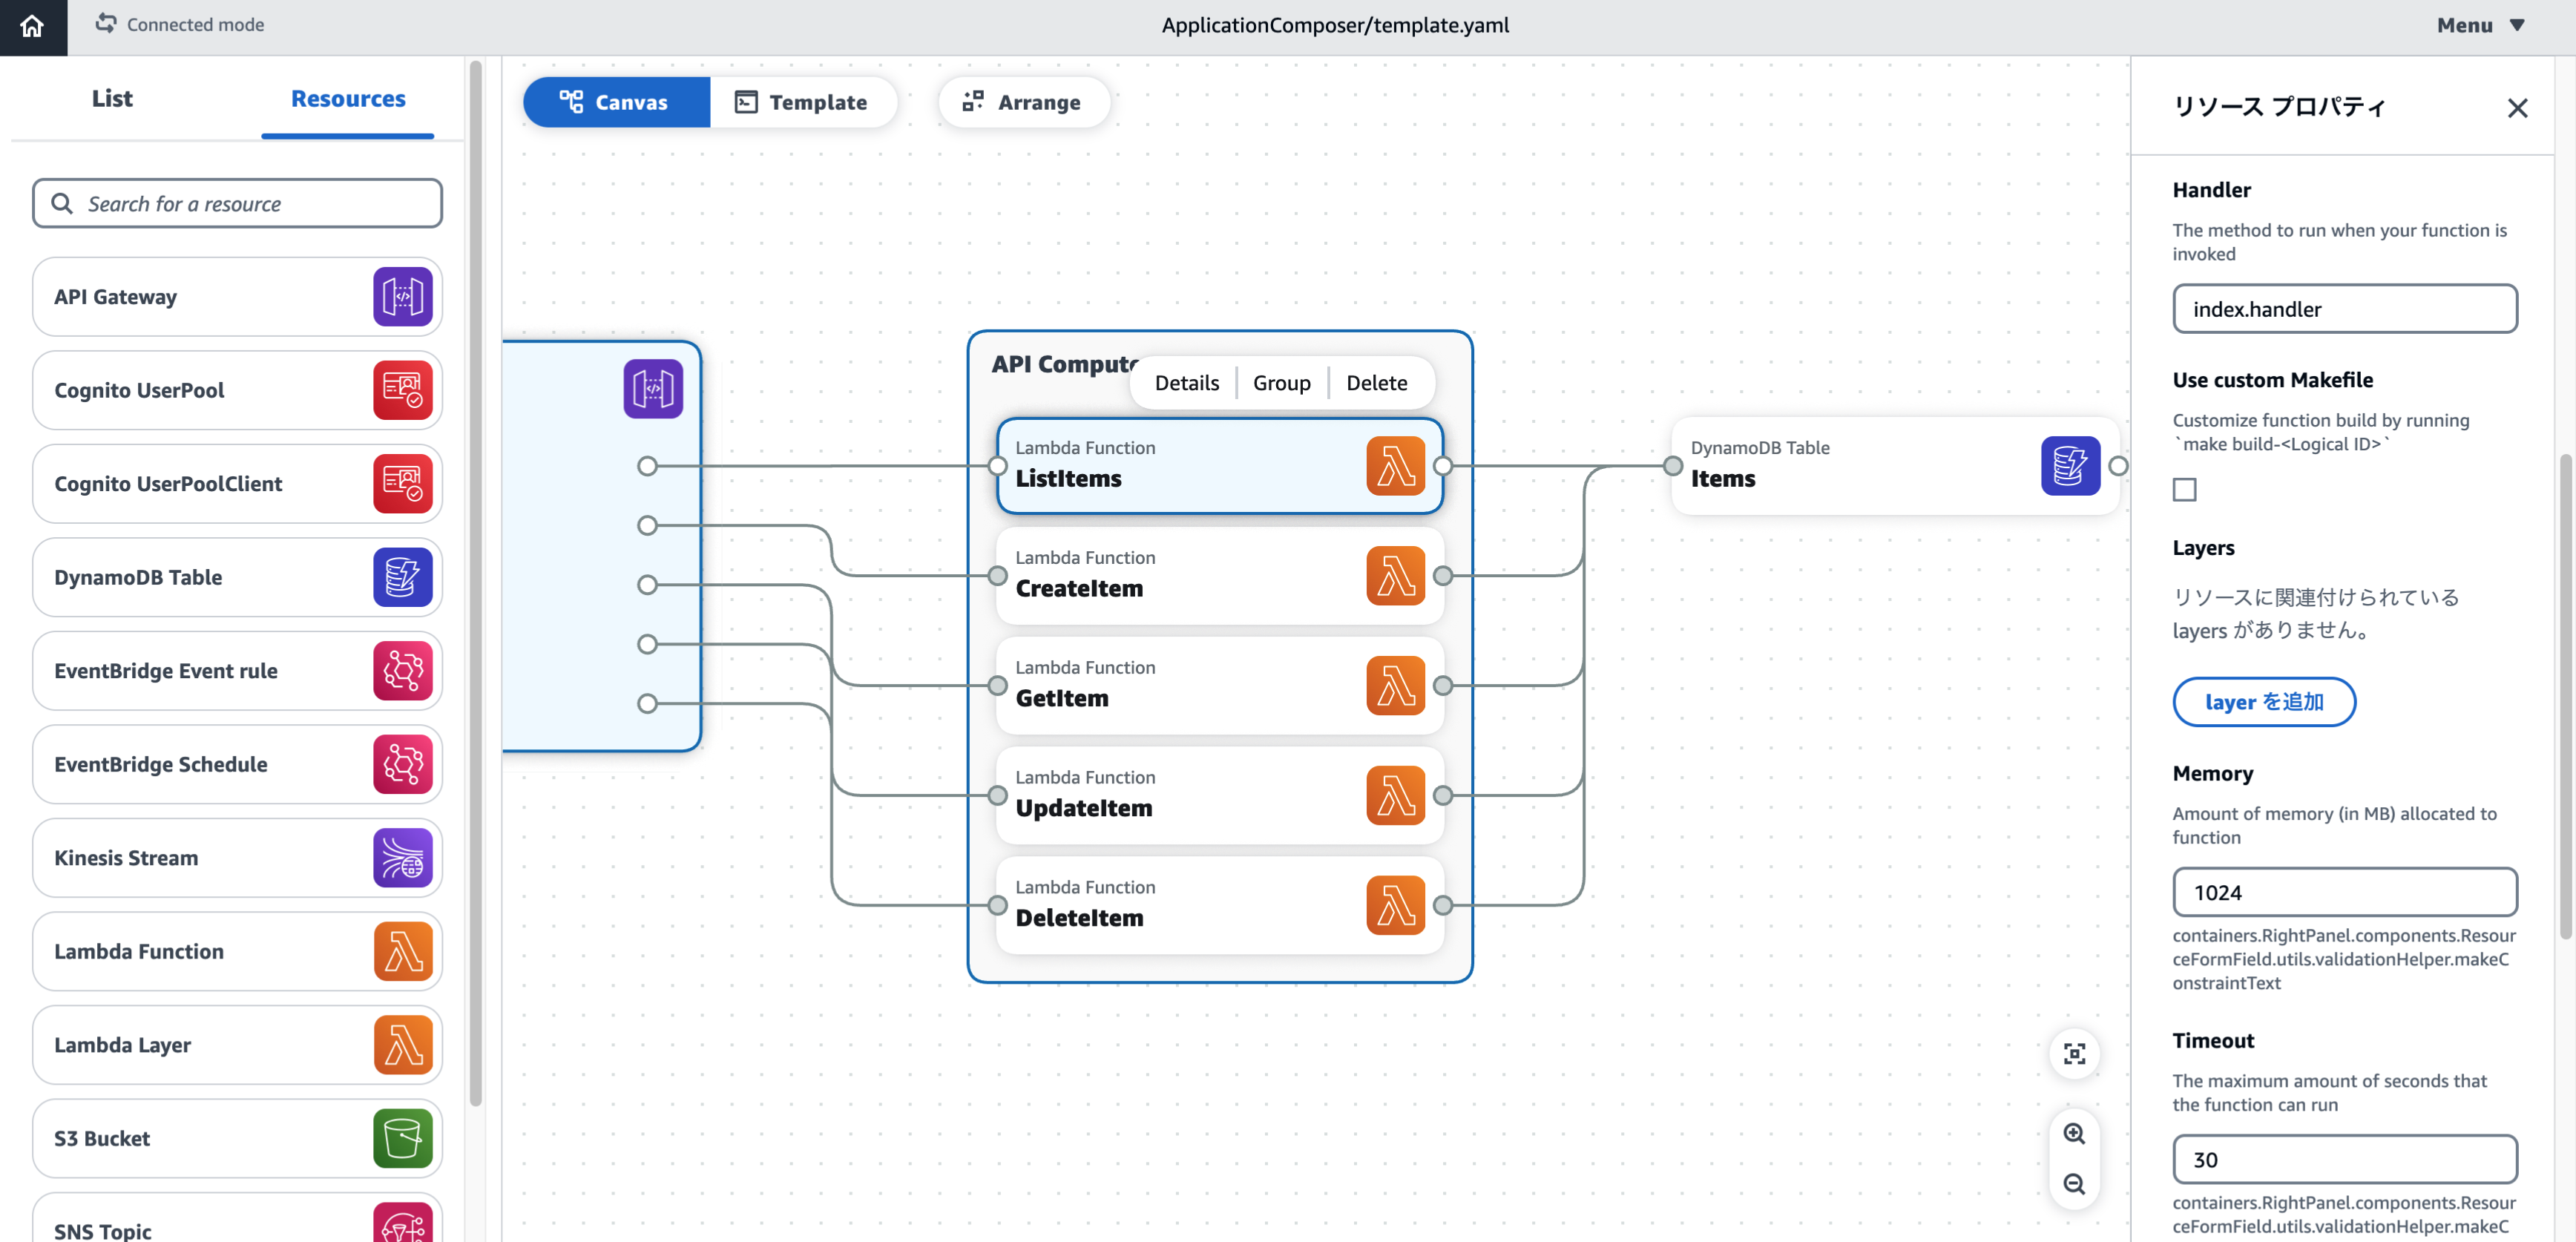Select the EventBridge Event rule icon
The height and width of the screenshot is (1242, 2576).
pyautogui.click(x=403, y=670)
